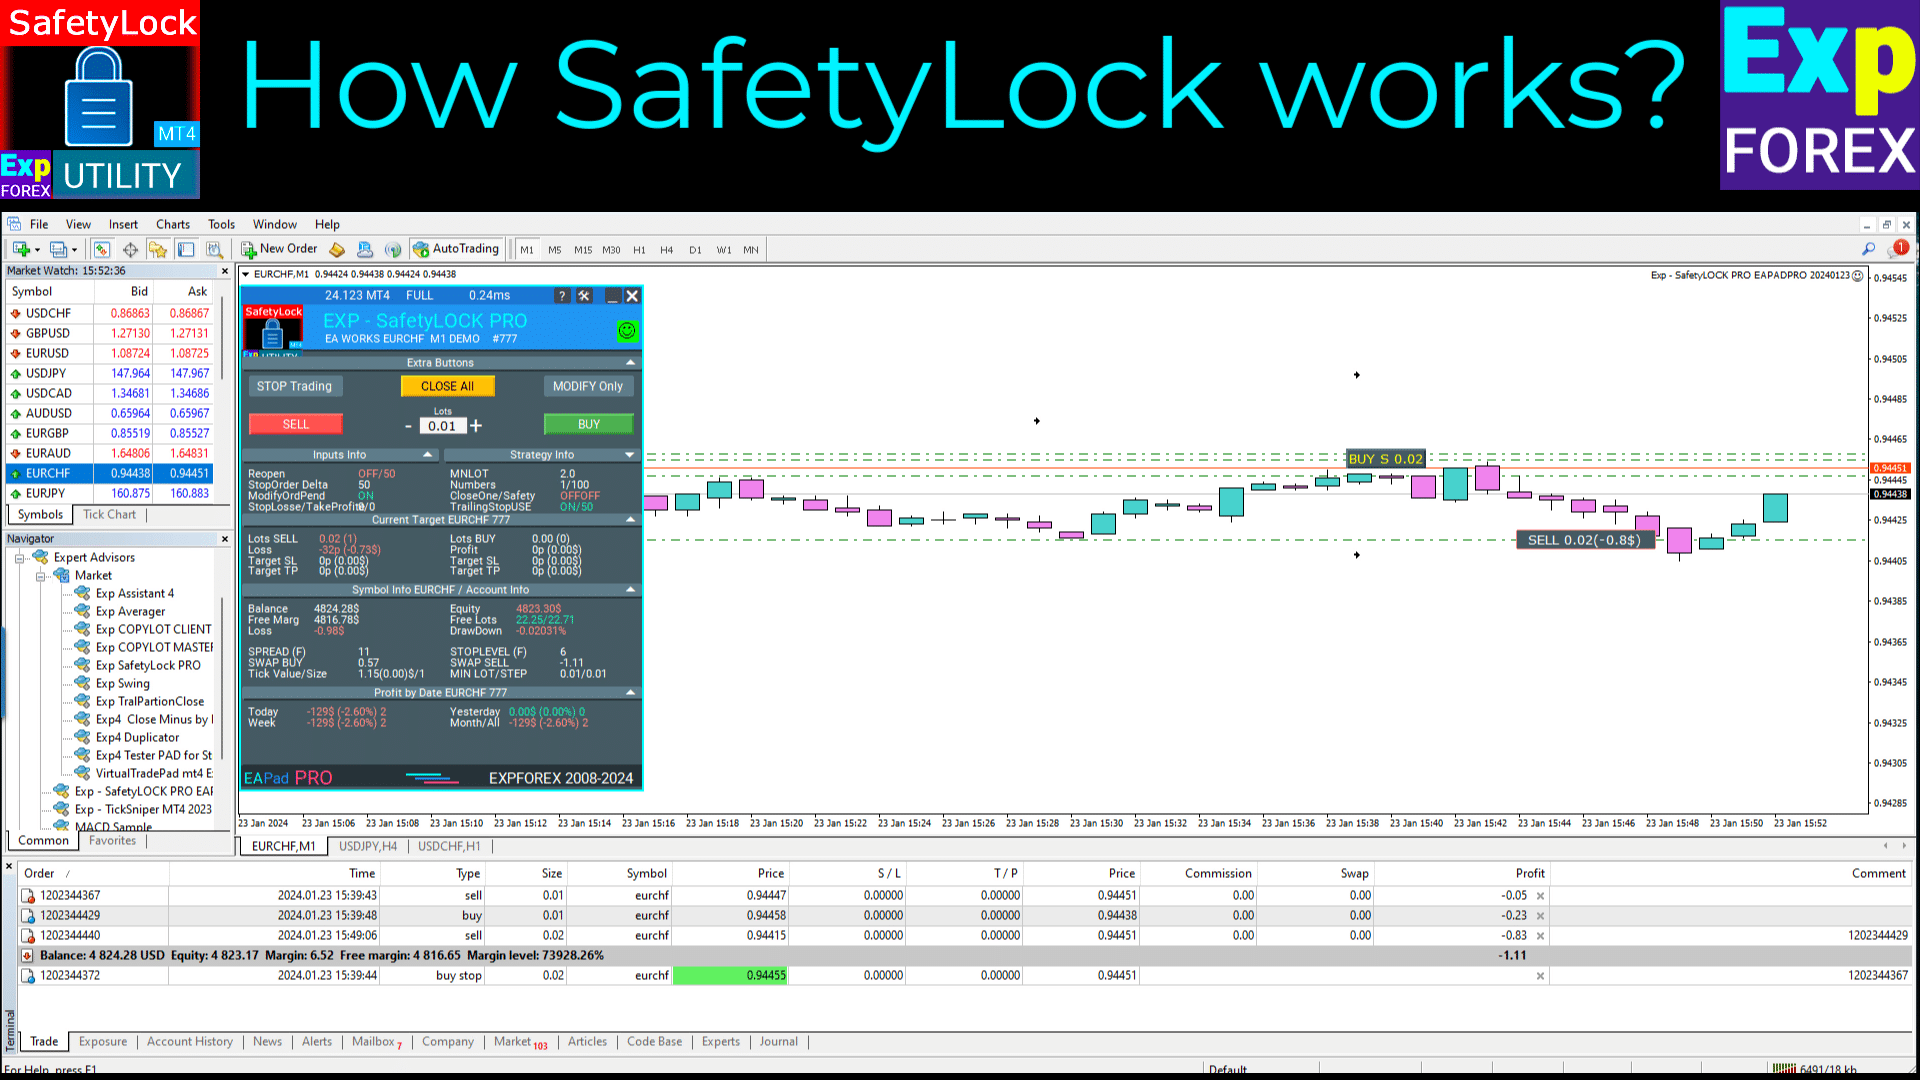Increase lots with the plus stepper
The image size is (1920, 1080).
click(476, 426)
